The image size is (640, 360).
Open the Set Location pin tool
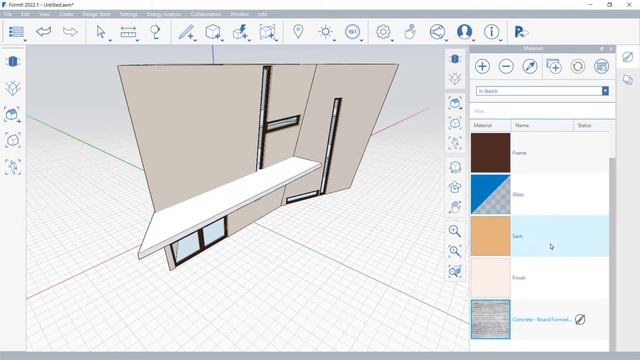pyautogui.click(x=298, y=31)
